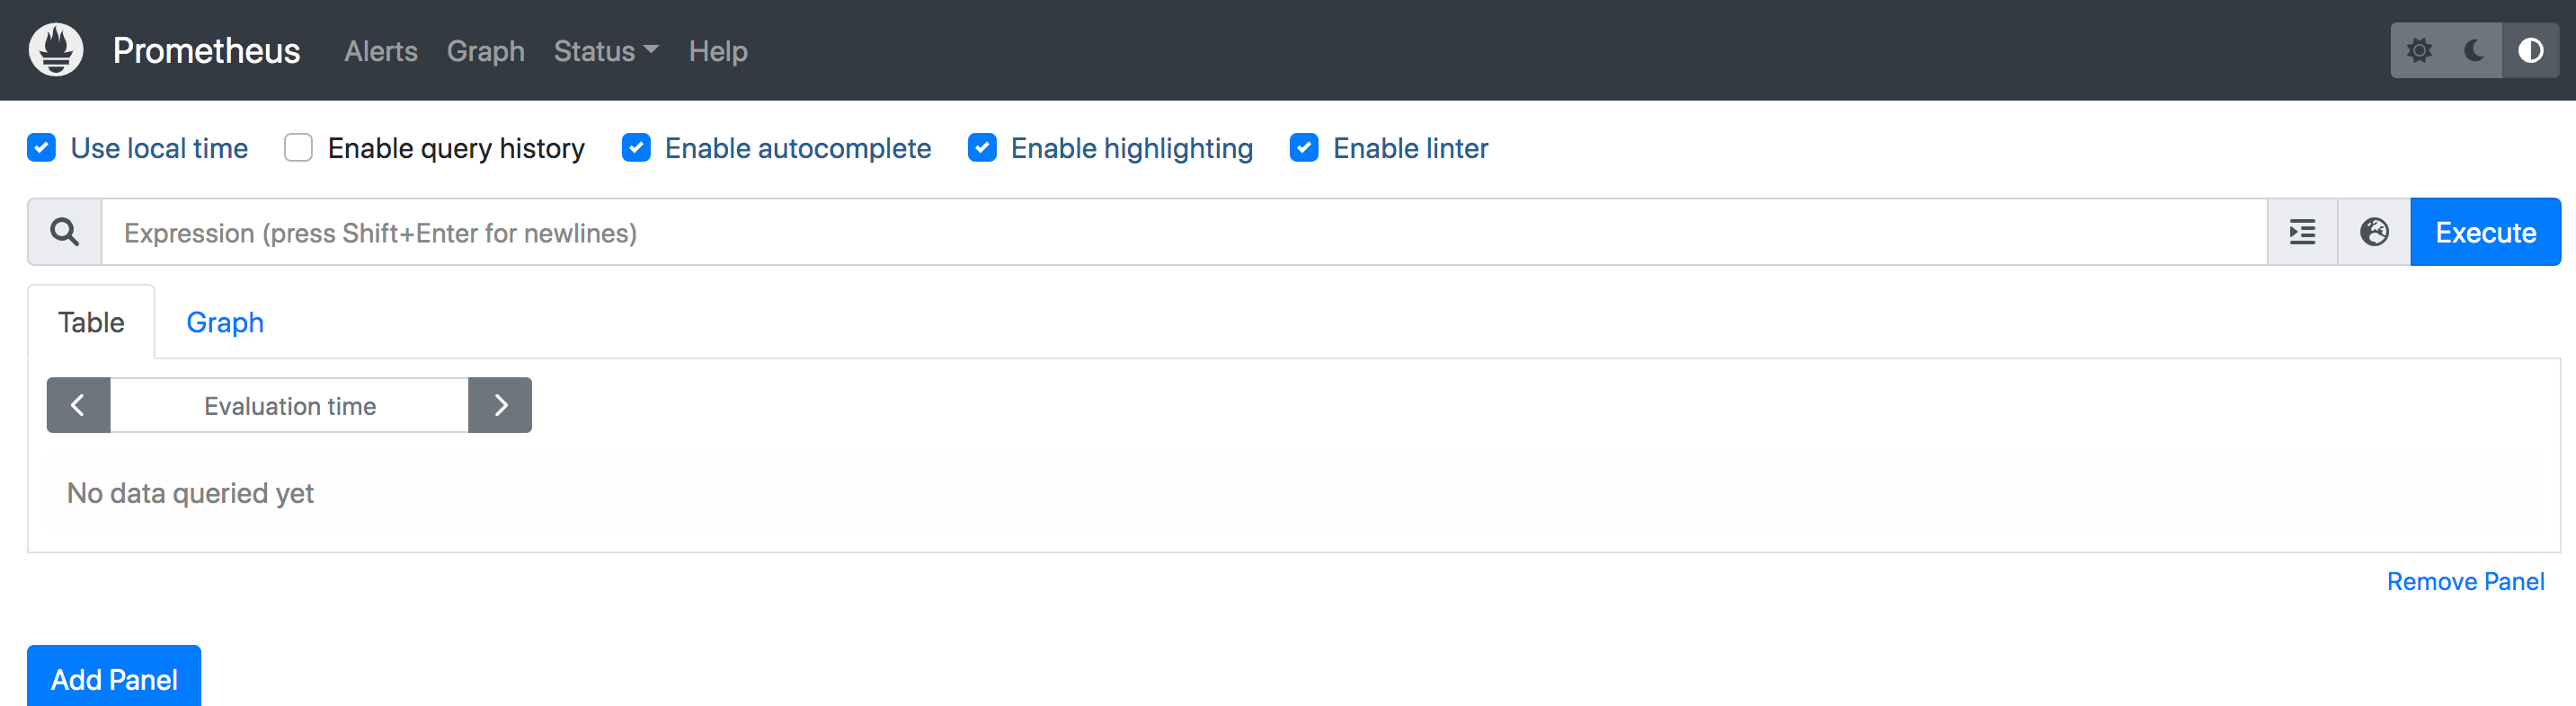Open the Alerts page
This screenshot has height=706, width=2576.
click(x=381, y=51)
